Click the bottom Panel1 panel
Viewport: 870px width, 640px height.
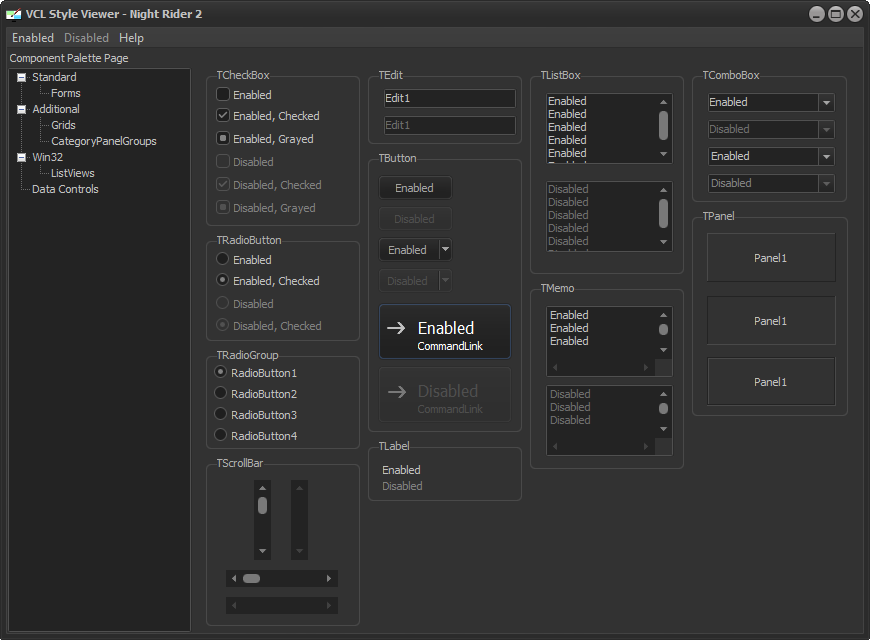point(771,381)
